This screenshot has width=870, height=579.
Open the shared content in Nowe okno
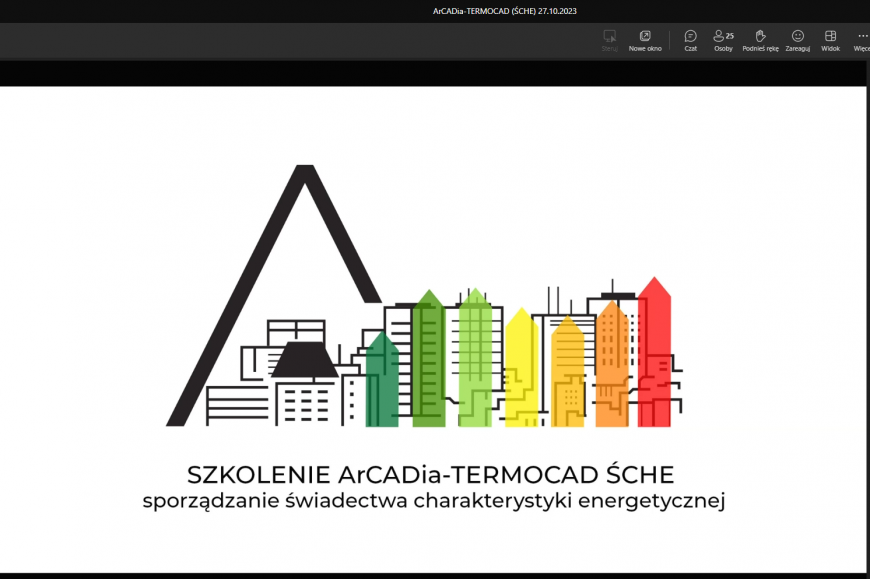[x=645, y=41]
